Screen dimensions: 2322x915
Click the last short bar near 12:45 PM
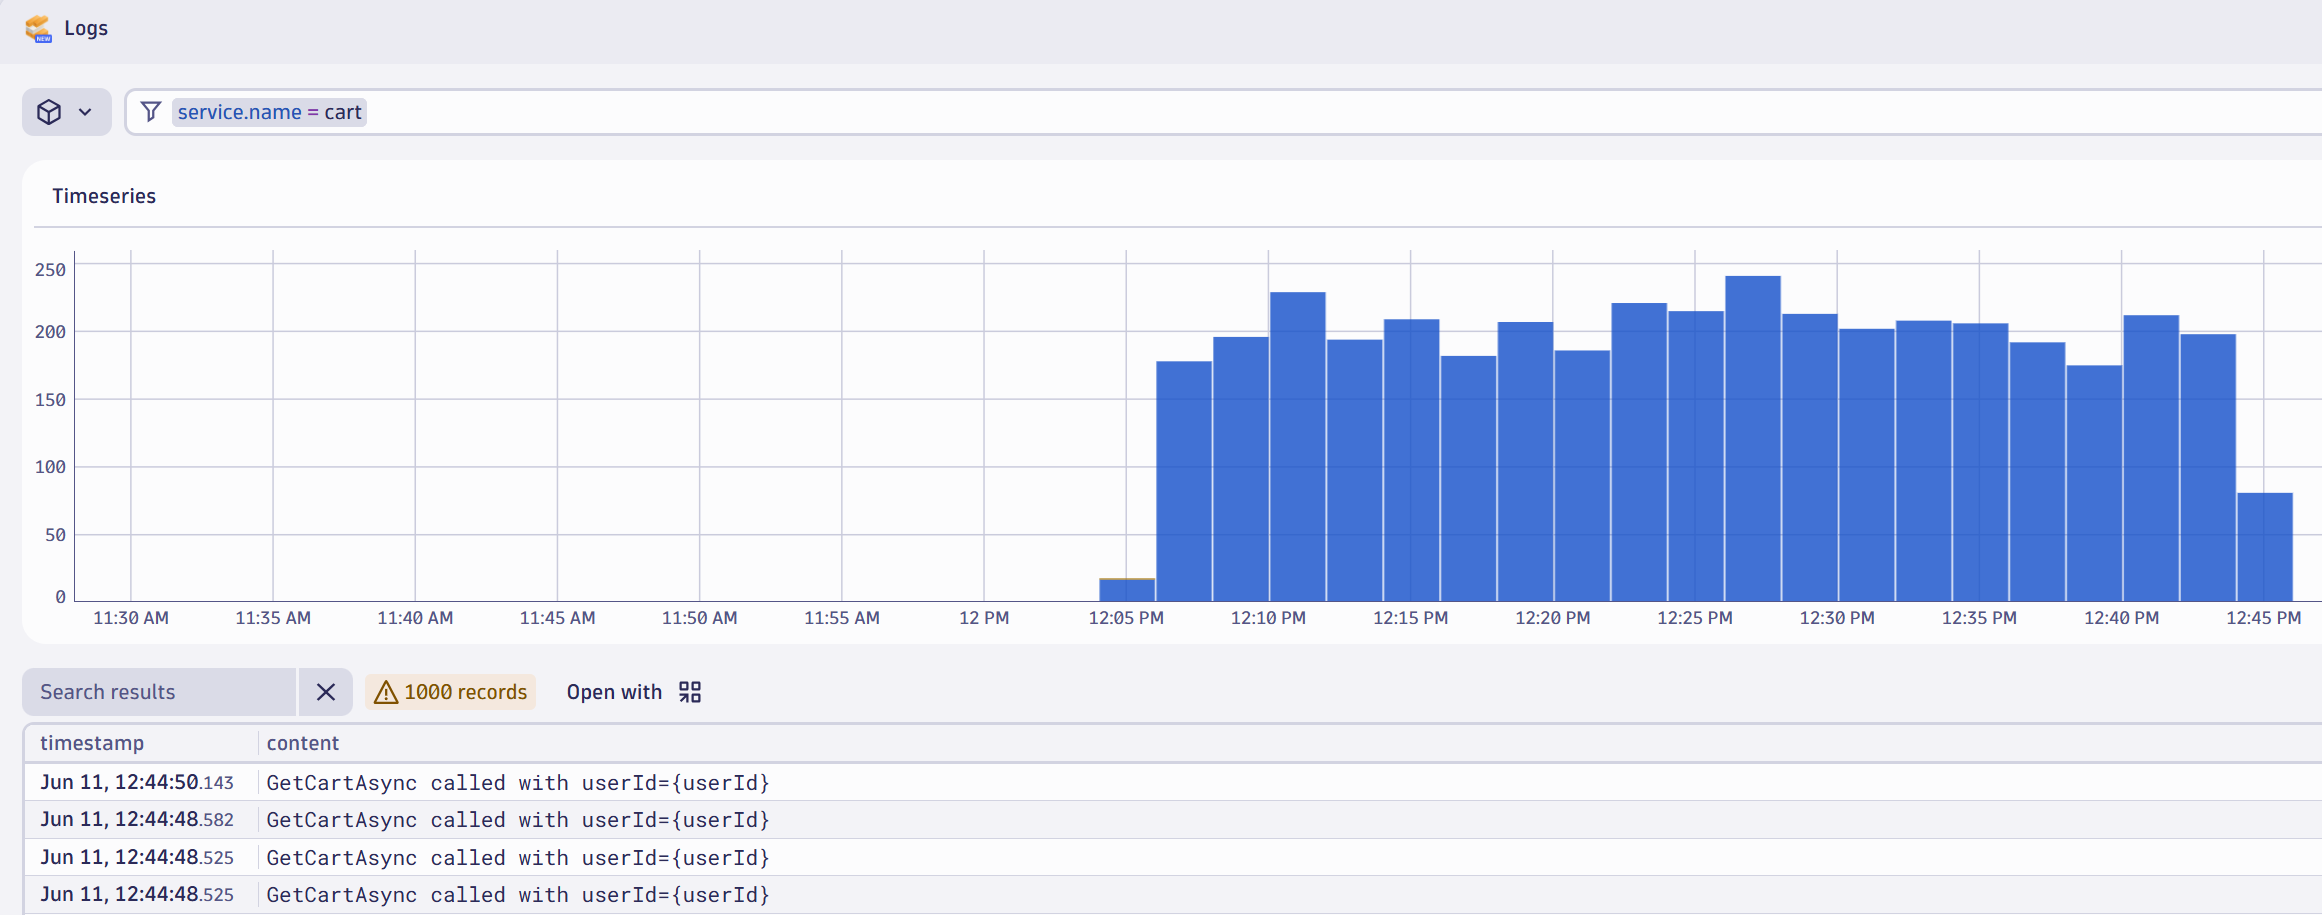2265,547
